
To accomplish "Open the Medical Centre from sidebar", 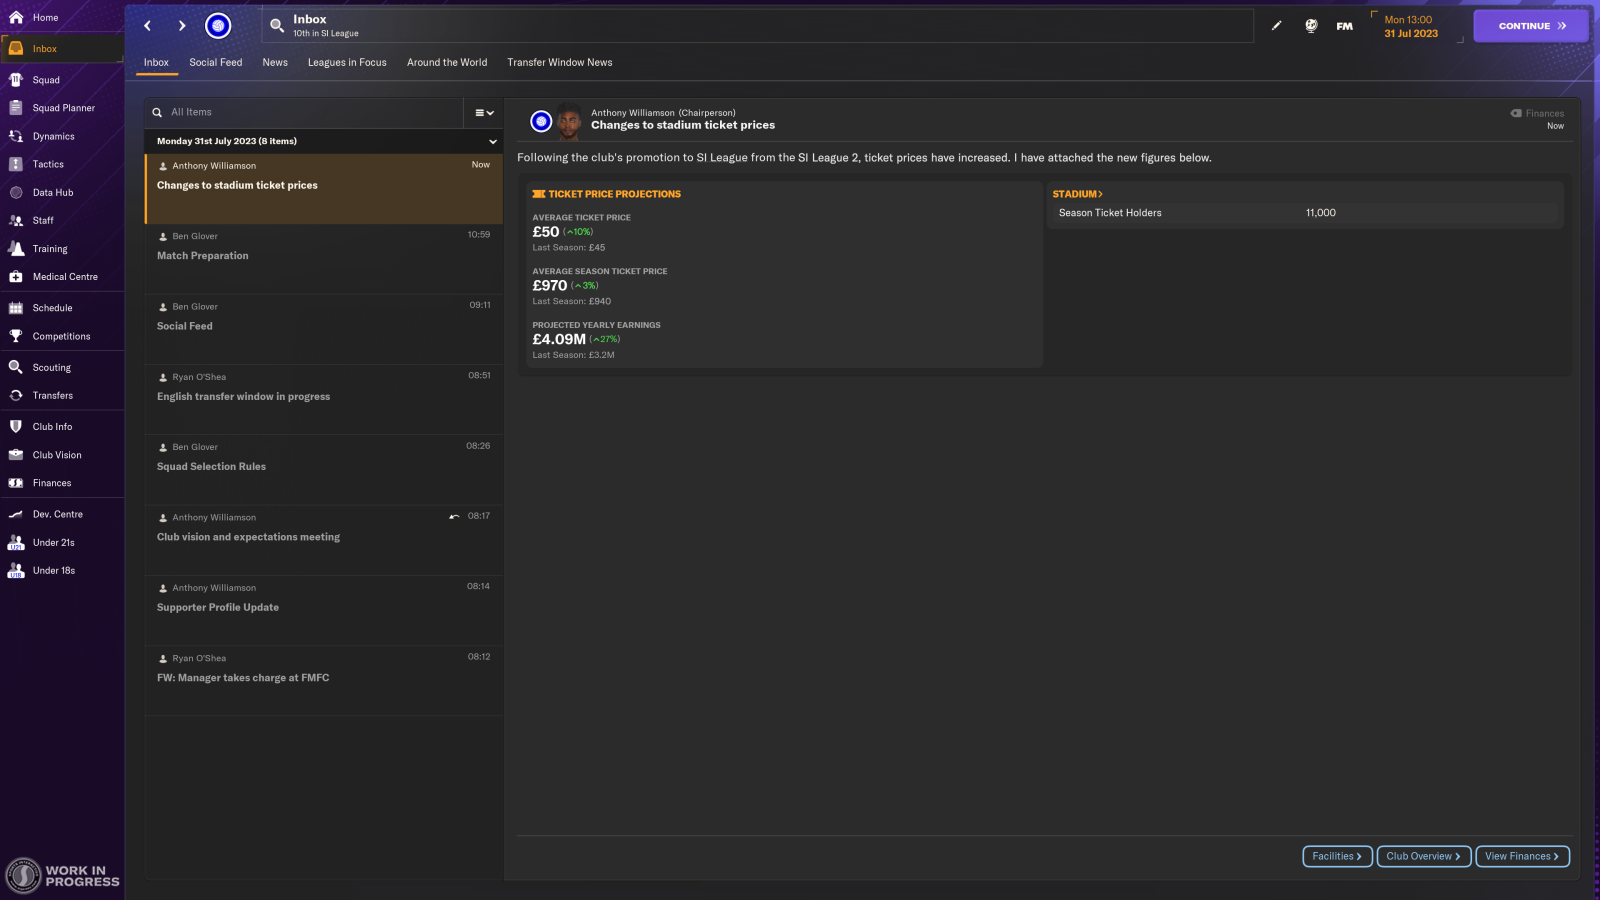I will pos(62,277).
